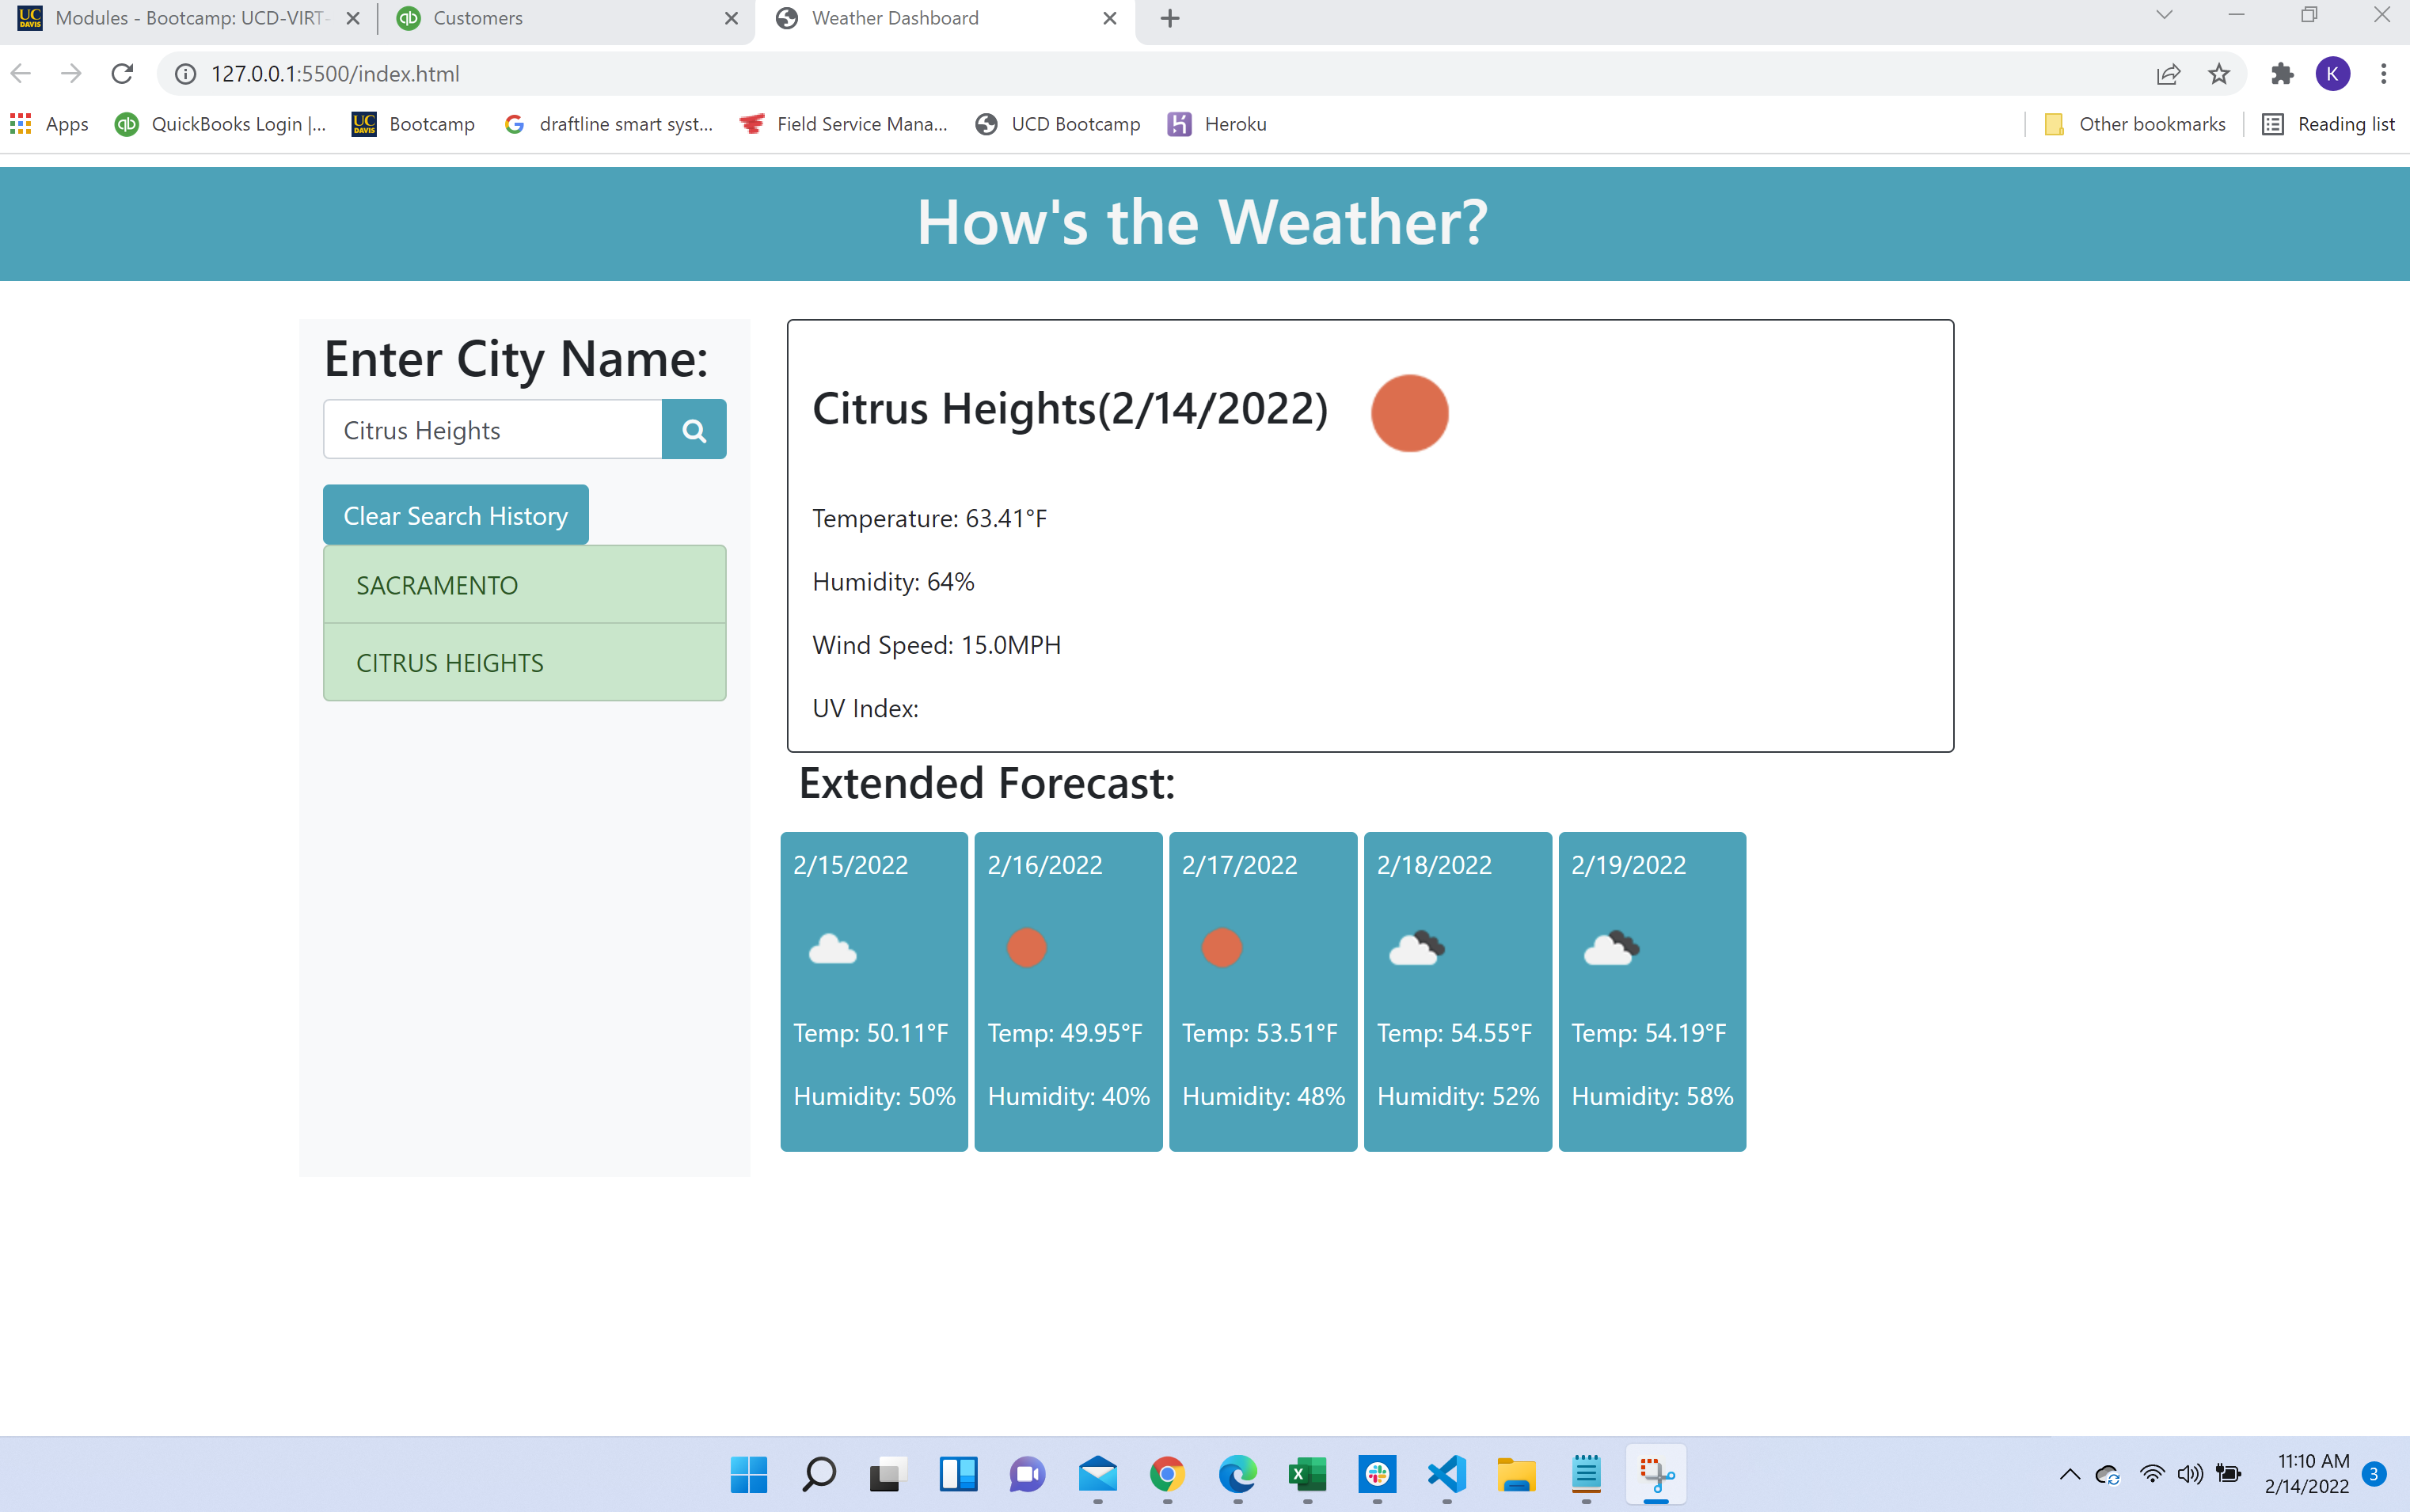This screenshot has height=1512, width=2410.
Task: Click the magnifying glass search button
Action: 693,430
